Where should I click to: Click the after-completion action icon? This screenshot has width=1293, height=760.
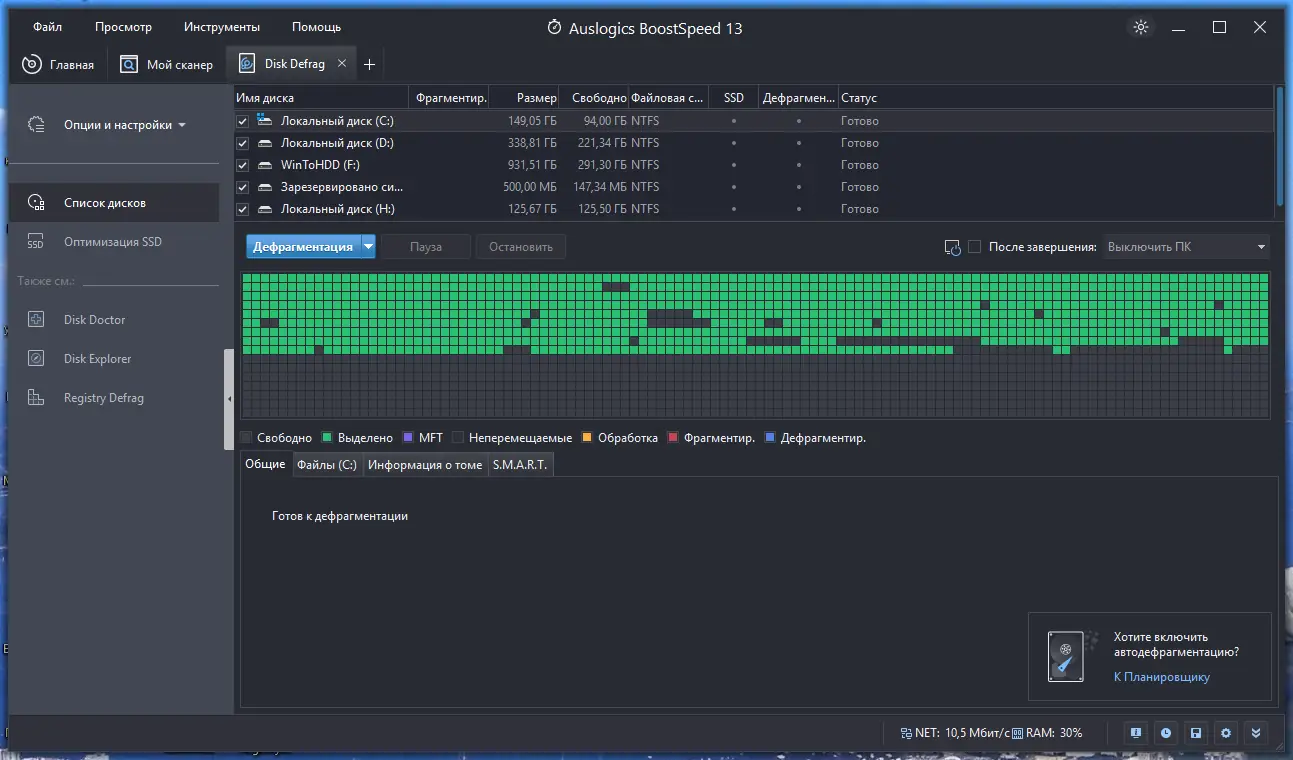pos(952,247)
